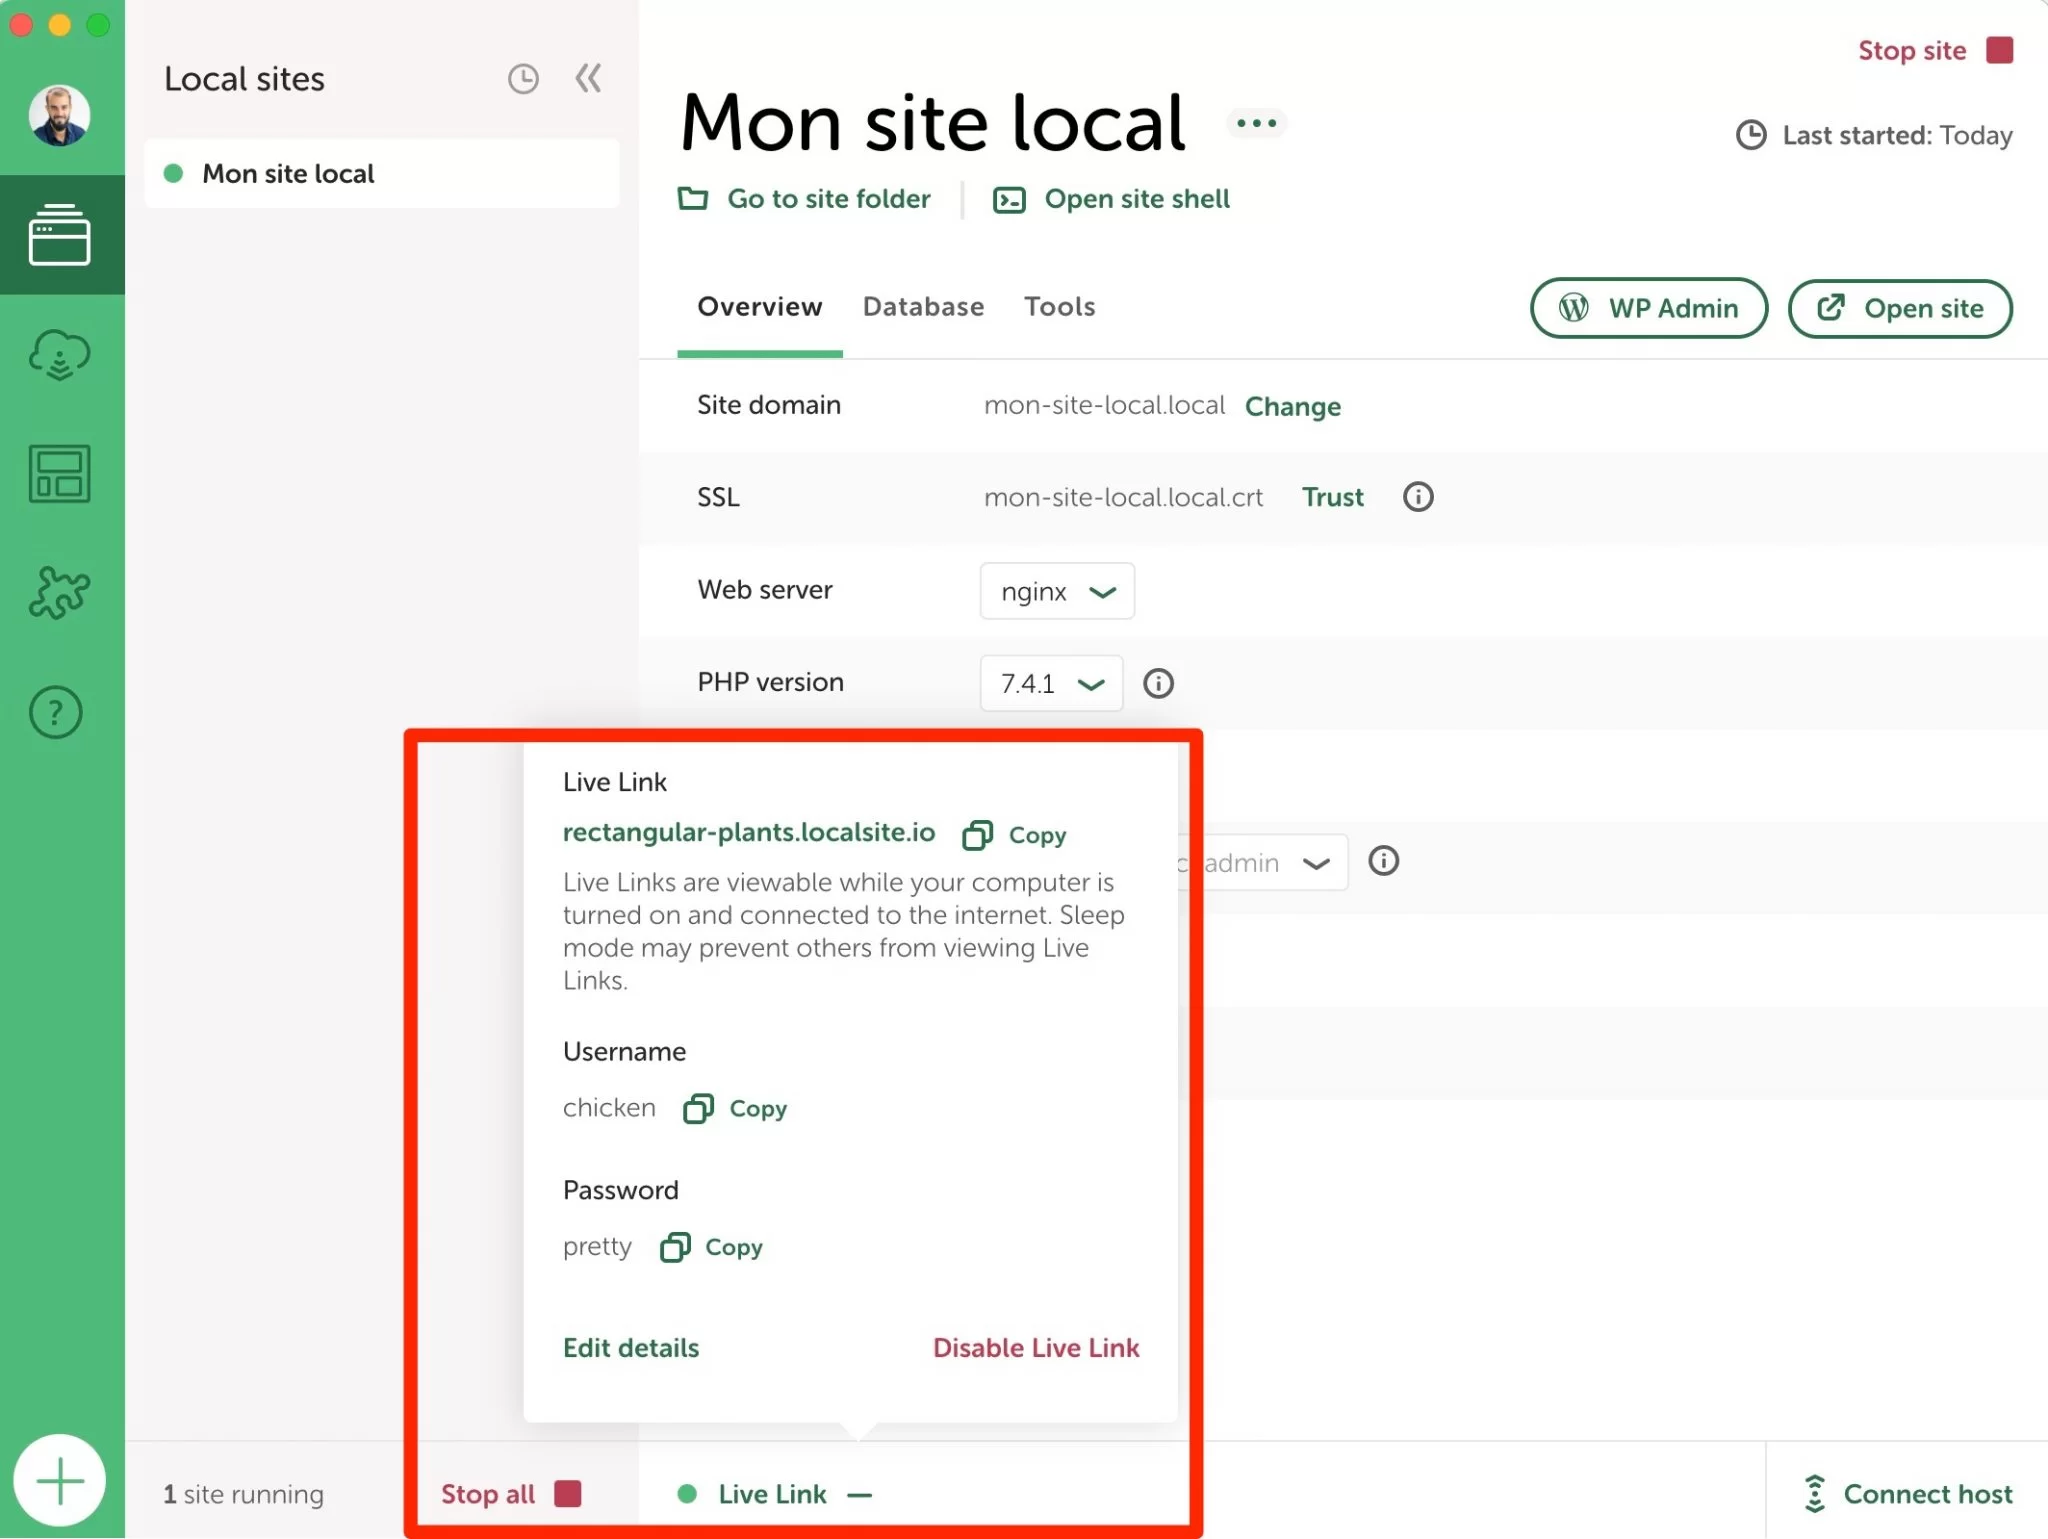Expand the PHP version 7.4.1 dropdown
Image resolution: width=2048 pixels, height=1539 pixels.
1051,684
